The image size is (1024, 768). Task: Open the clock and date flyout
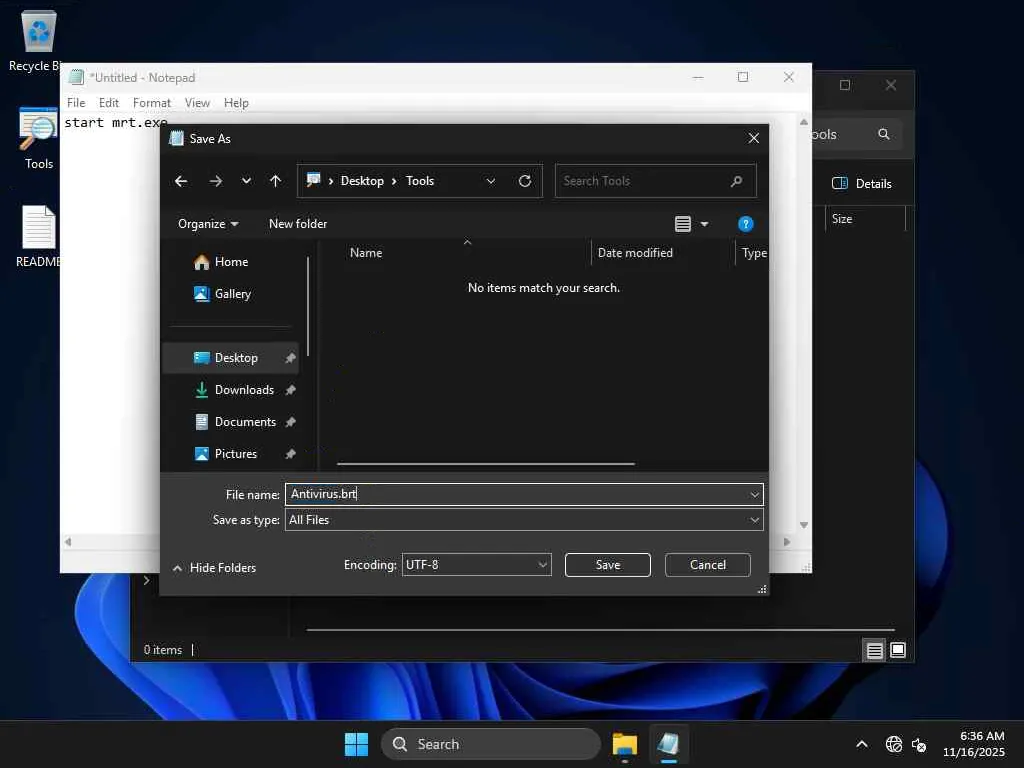pyautogui.click(x=974, y=744)
